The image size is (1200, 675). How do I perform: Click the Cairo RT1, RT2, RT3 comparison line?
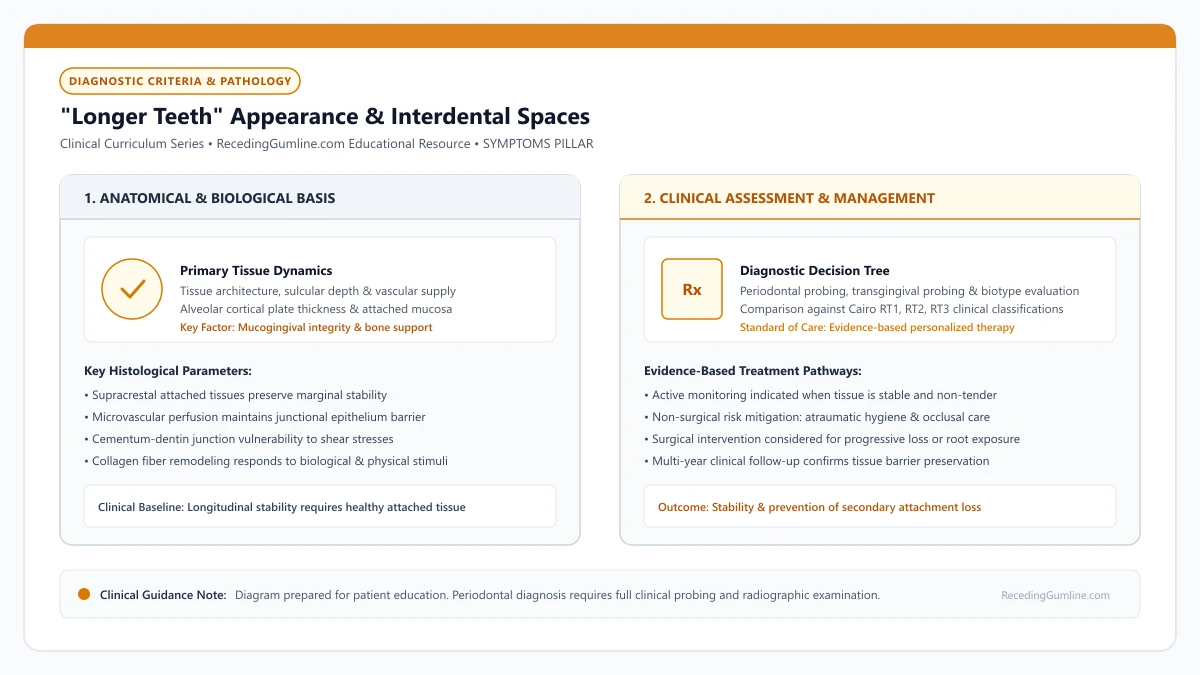902,309
